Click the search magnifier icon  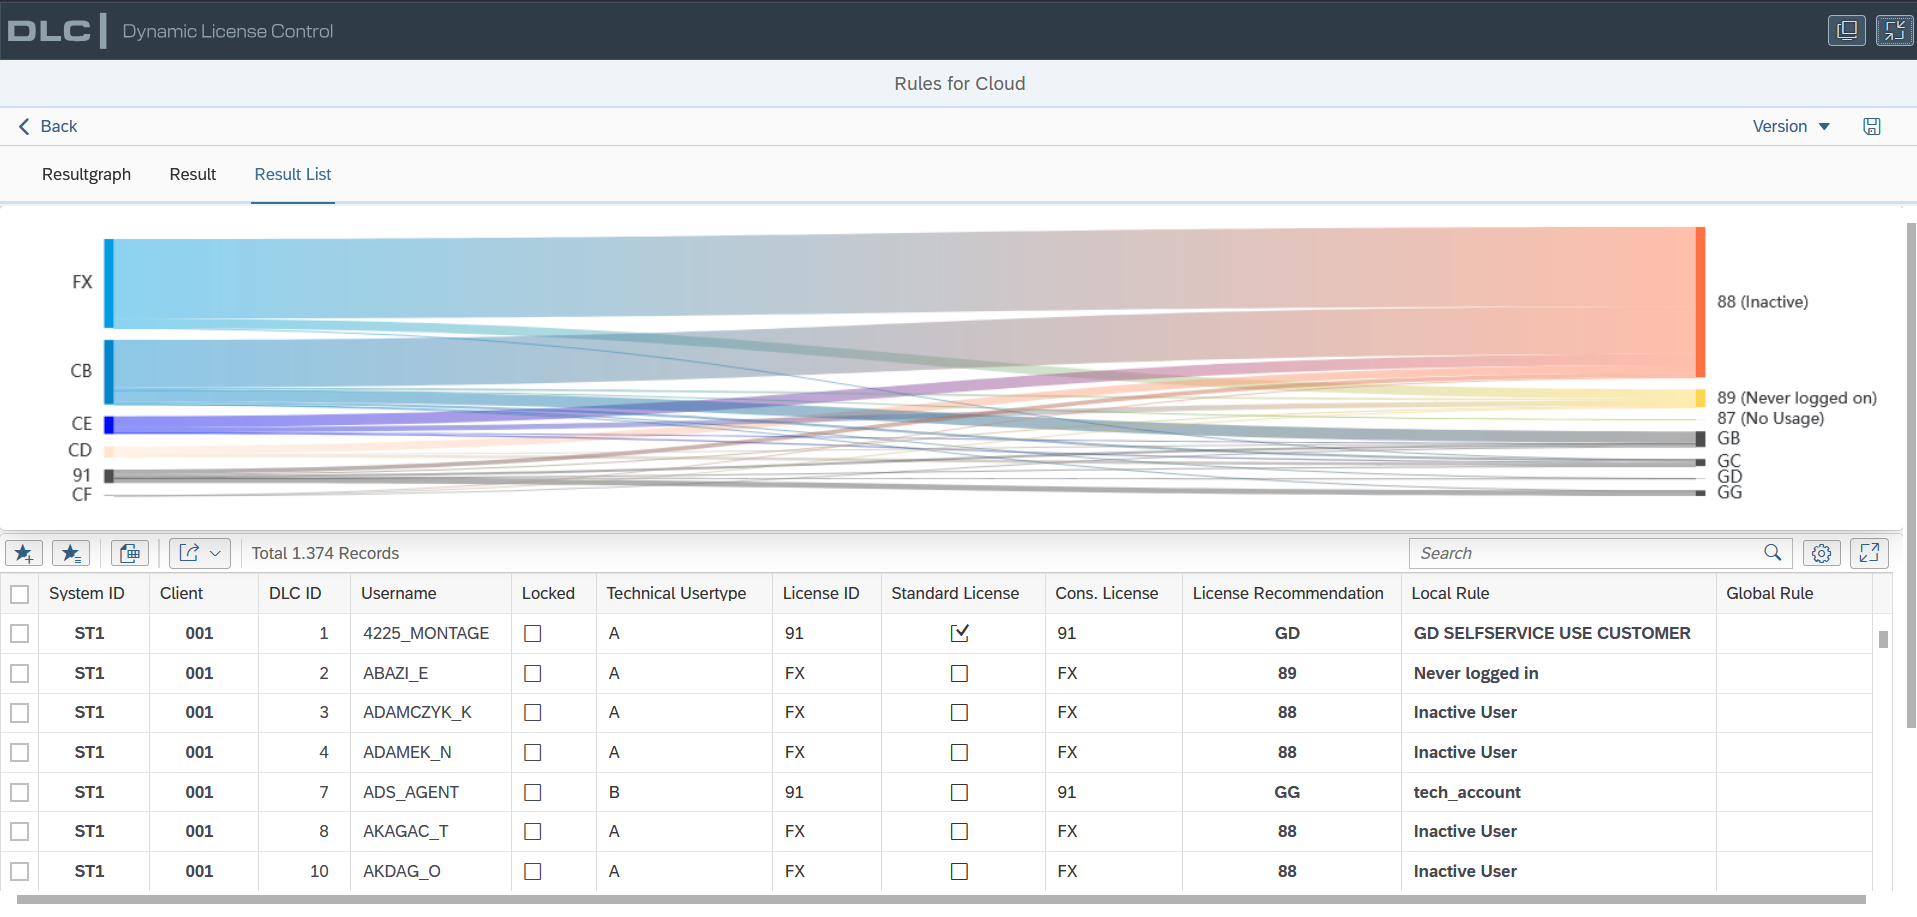1773,553
